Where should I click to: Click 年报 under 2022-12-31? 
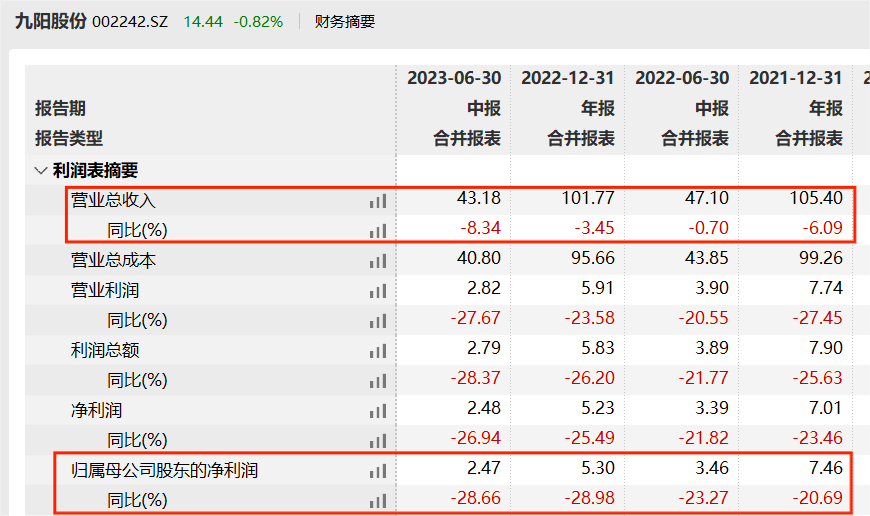point(598,108)
